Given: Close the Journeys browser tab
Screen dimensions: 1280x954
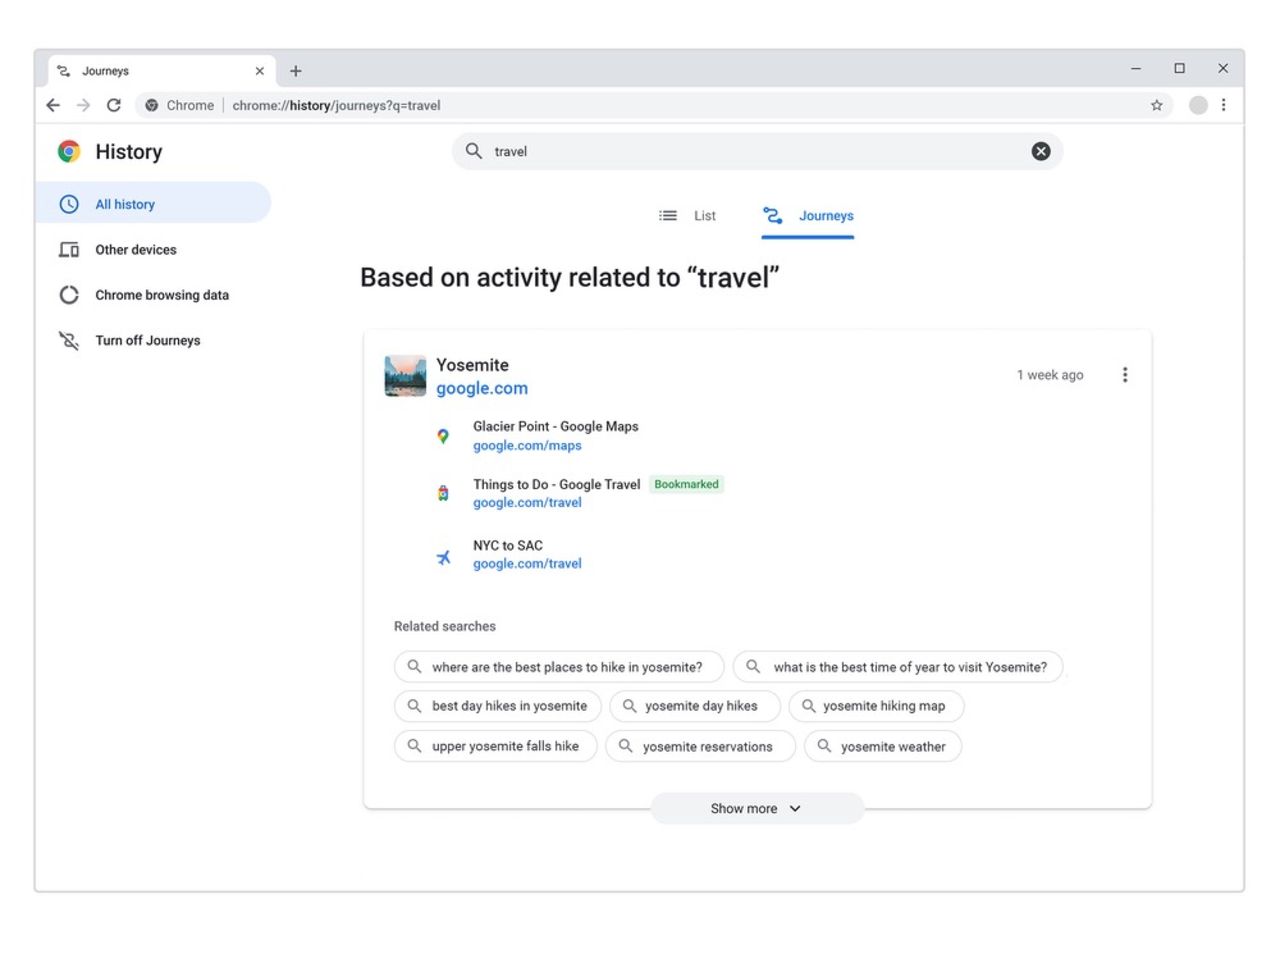Looking at the screenshot, I should coord(259,71).
